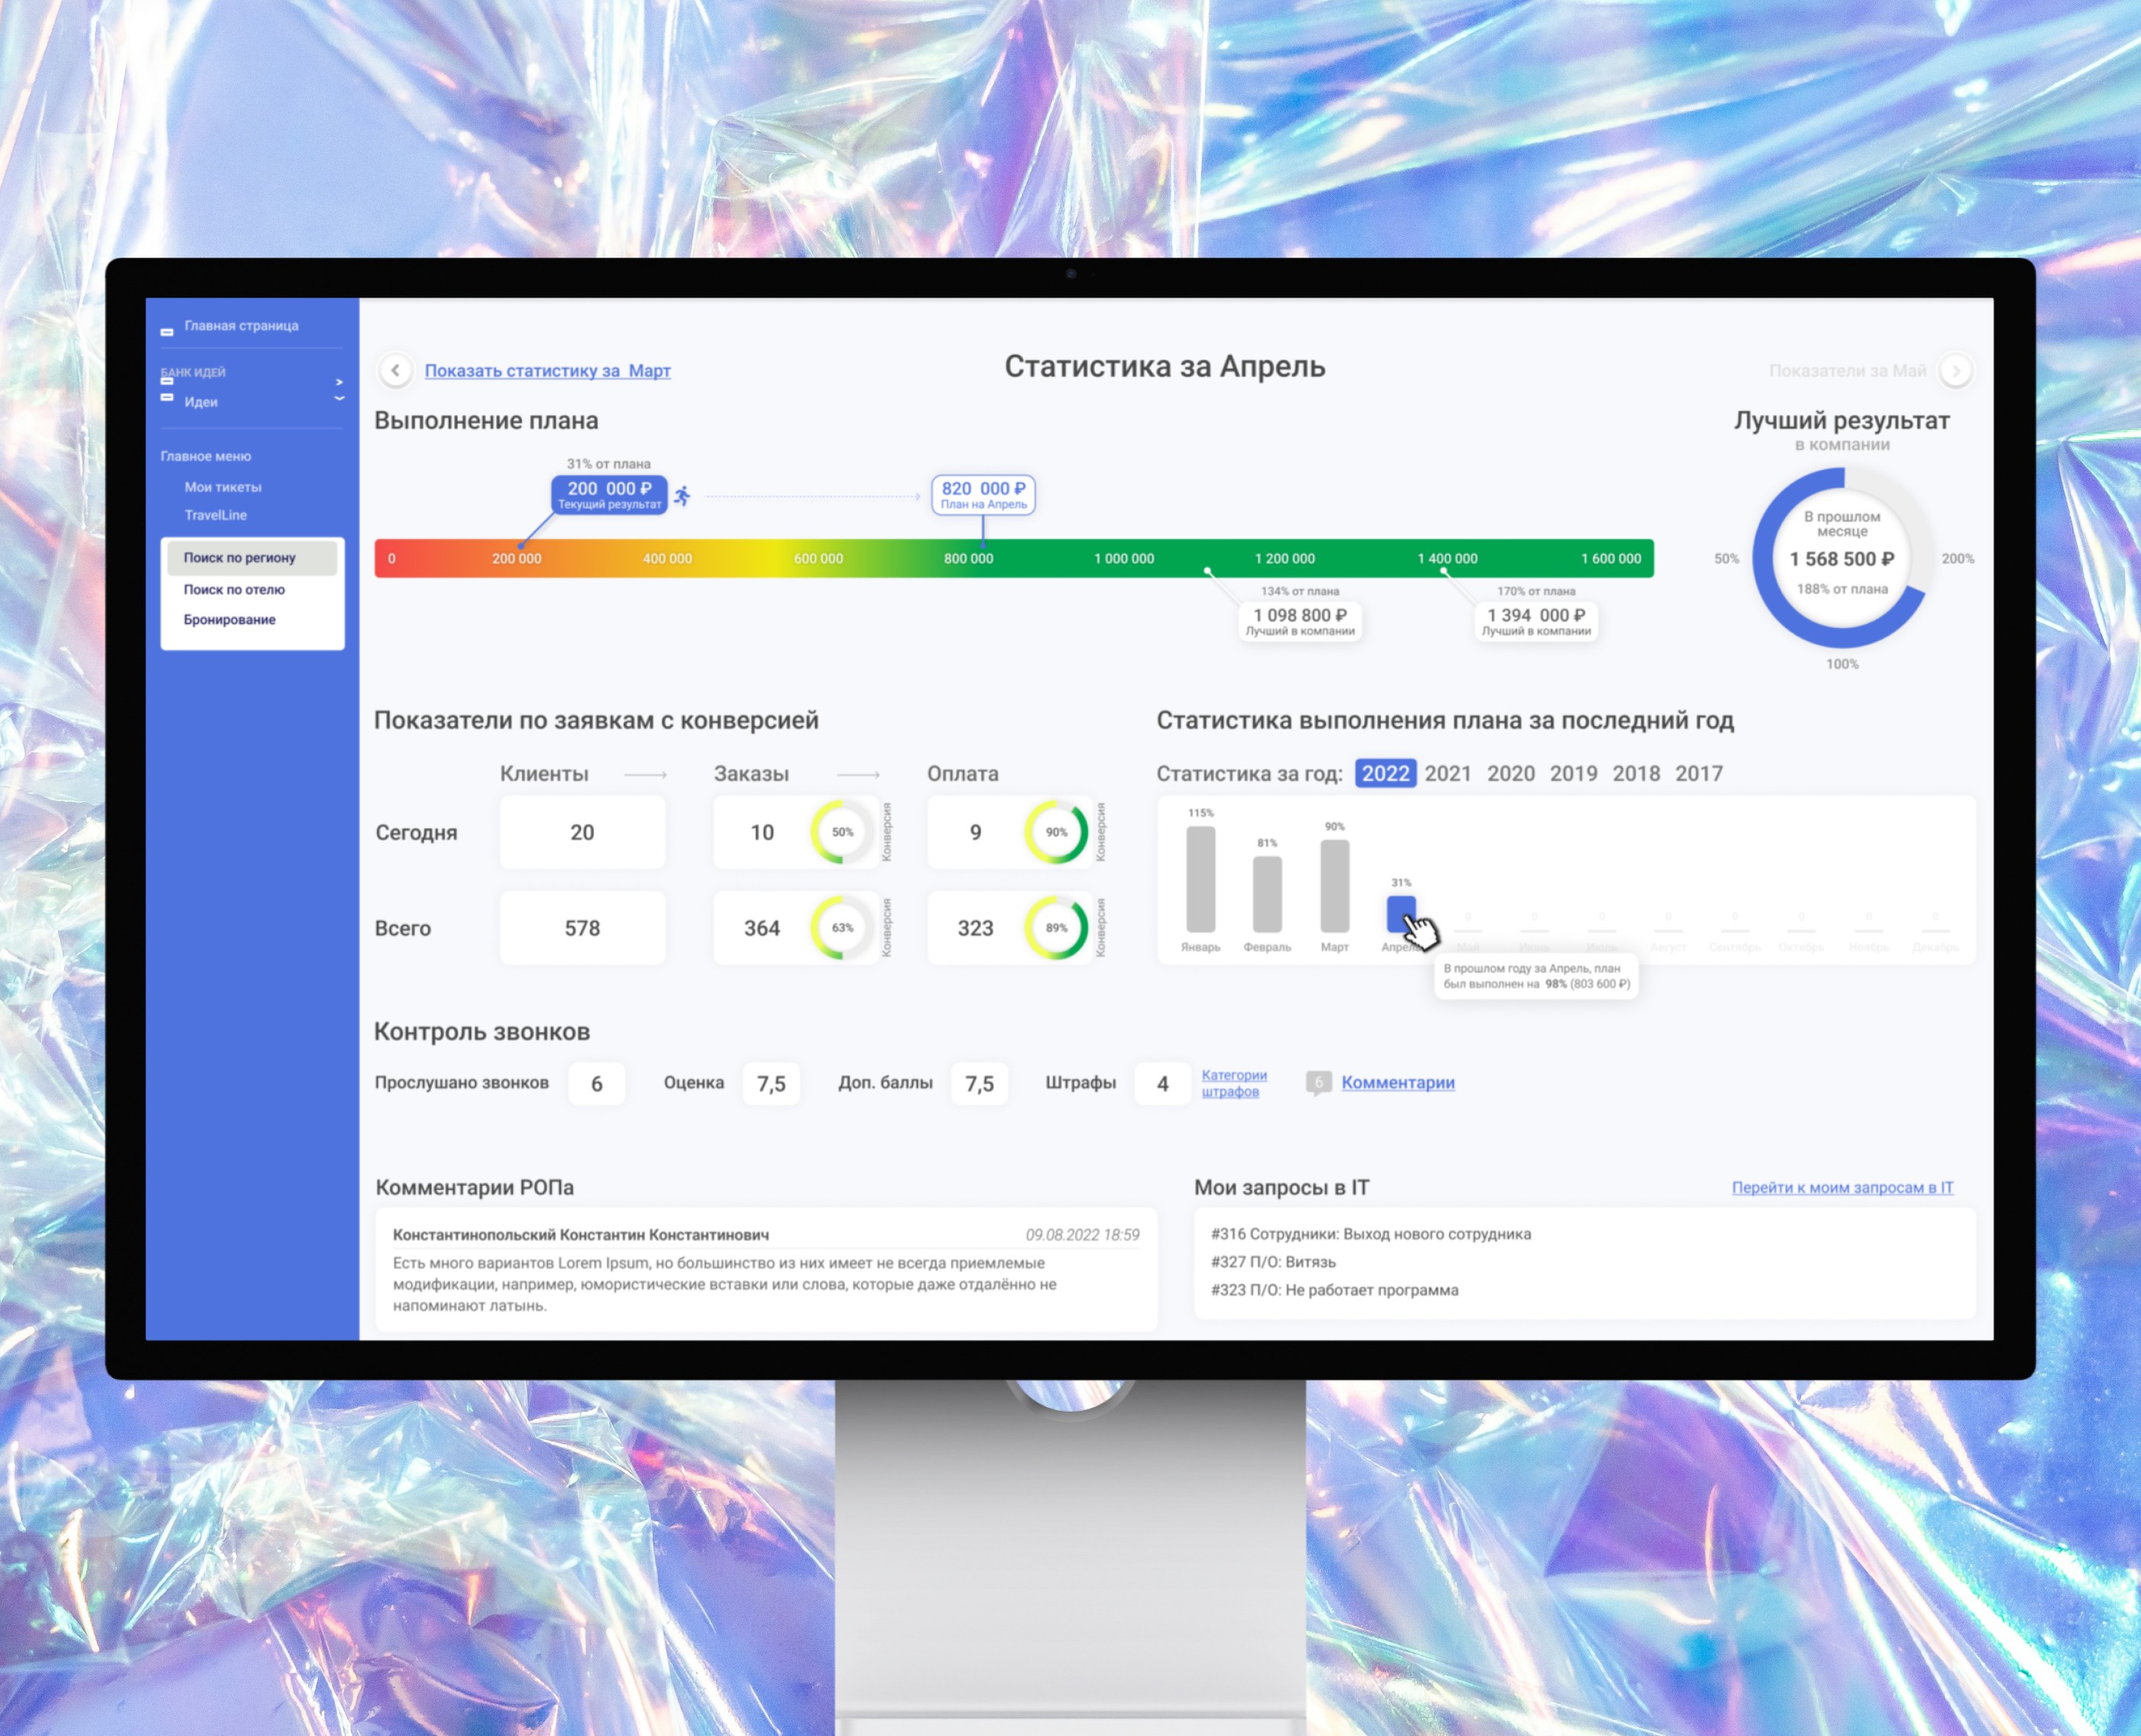Click the 63% conversion ring for orders

coord(842,927)
